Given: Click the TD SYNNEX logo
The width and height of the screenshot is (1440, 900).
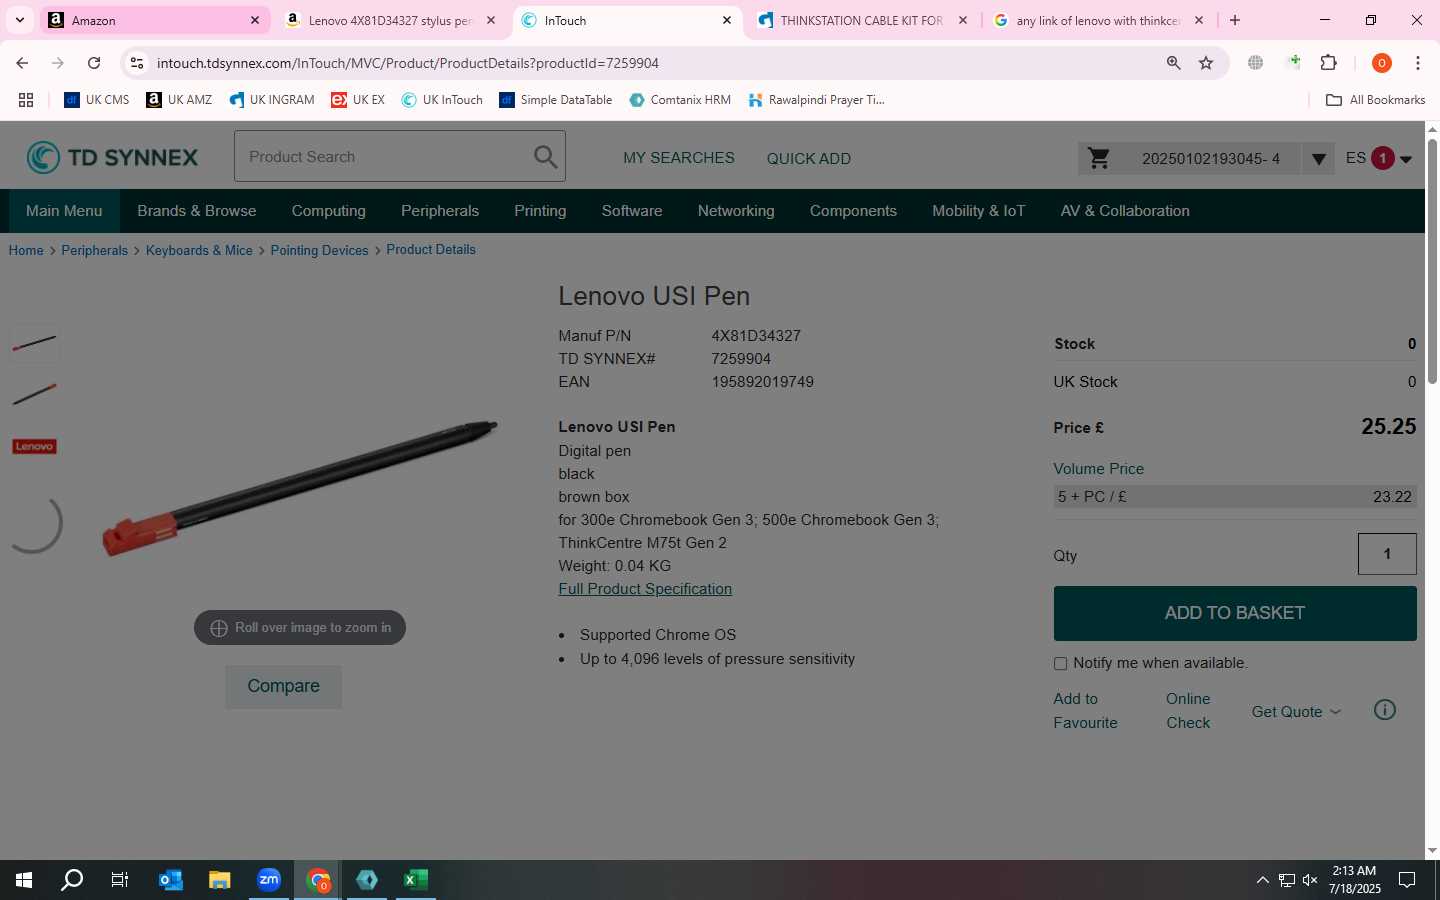Looking at the screenshot, I should tap(112, 157).
